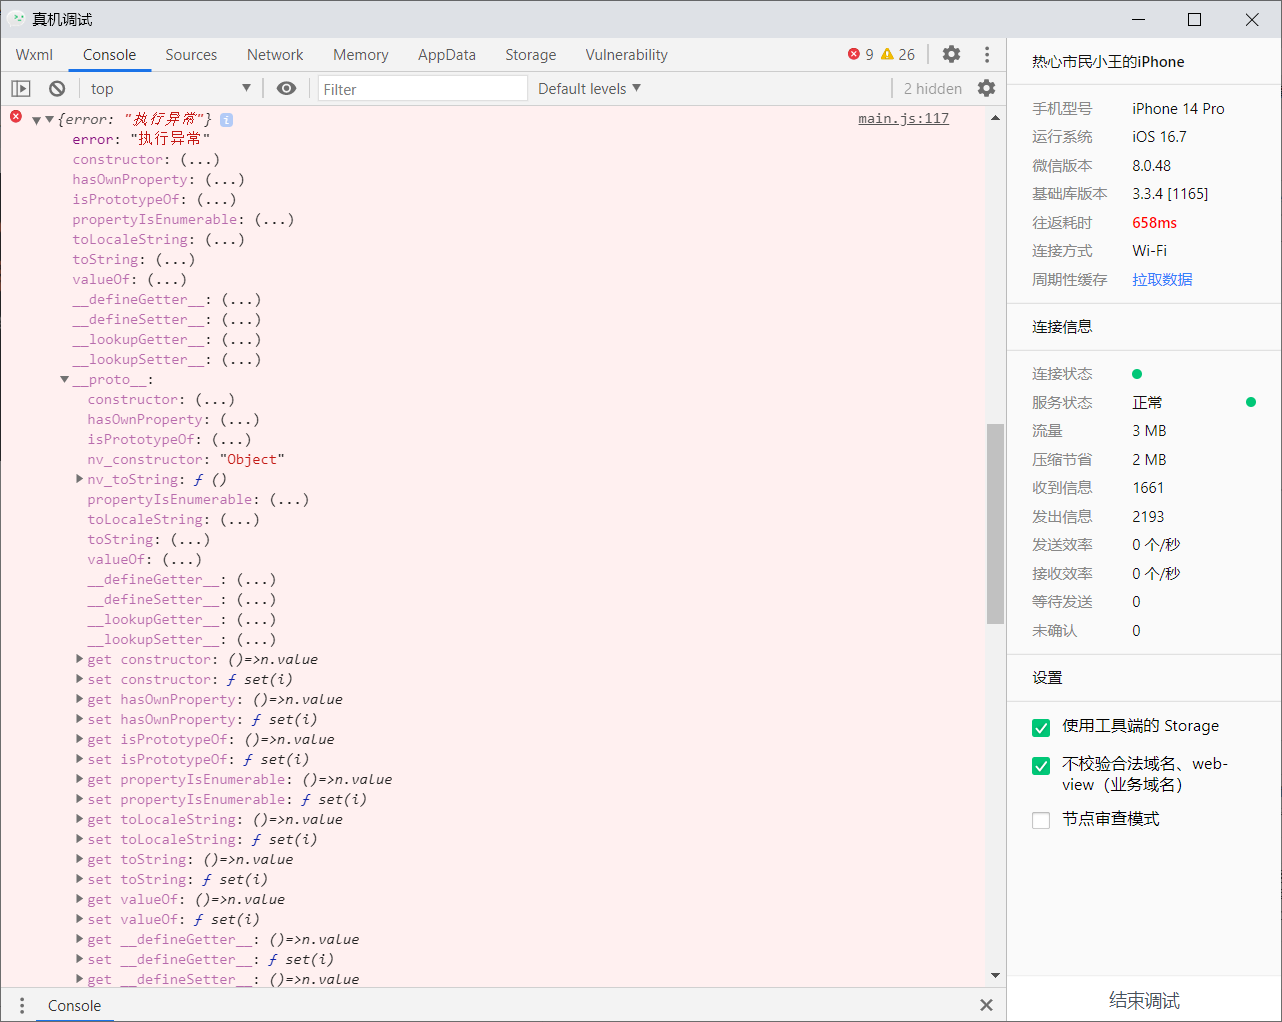This screenshot has width=1282, height=1022.
Task: Select the Console tab
Action: coord(109,55)
